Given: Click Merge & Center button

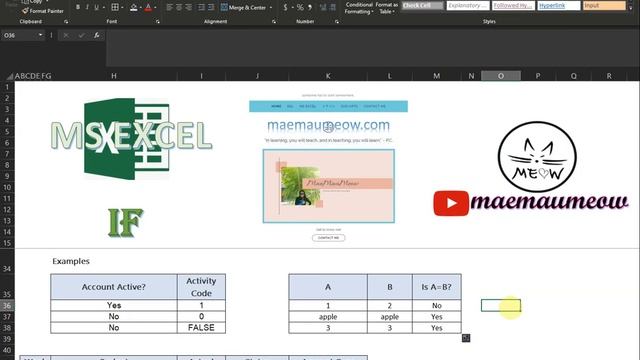Looking at the screenshot, I should (243, 7).
